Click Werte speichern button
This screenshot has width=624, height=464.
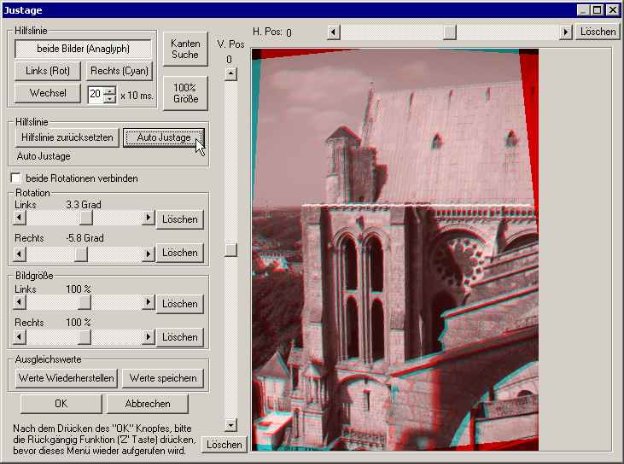click(x=162, y=378)
